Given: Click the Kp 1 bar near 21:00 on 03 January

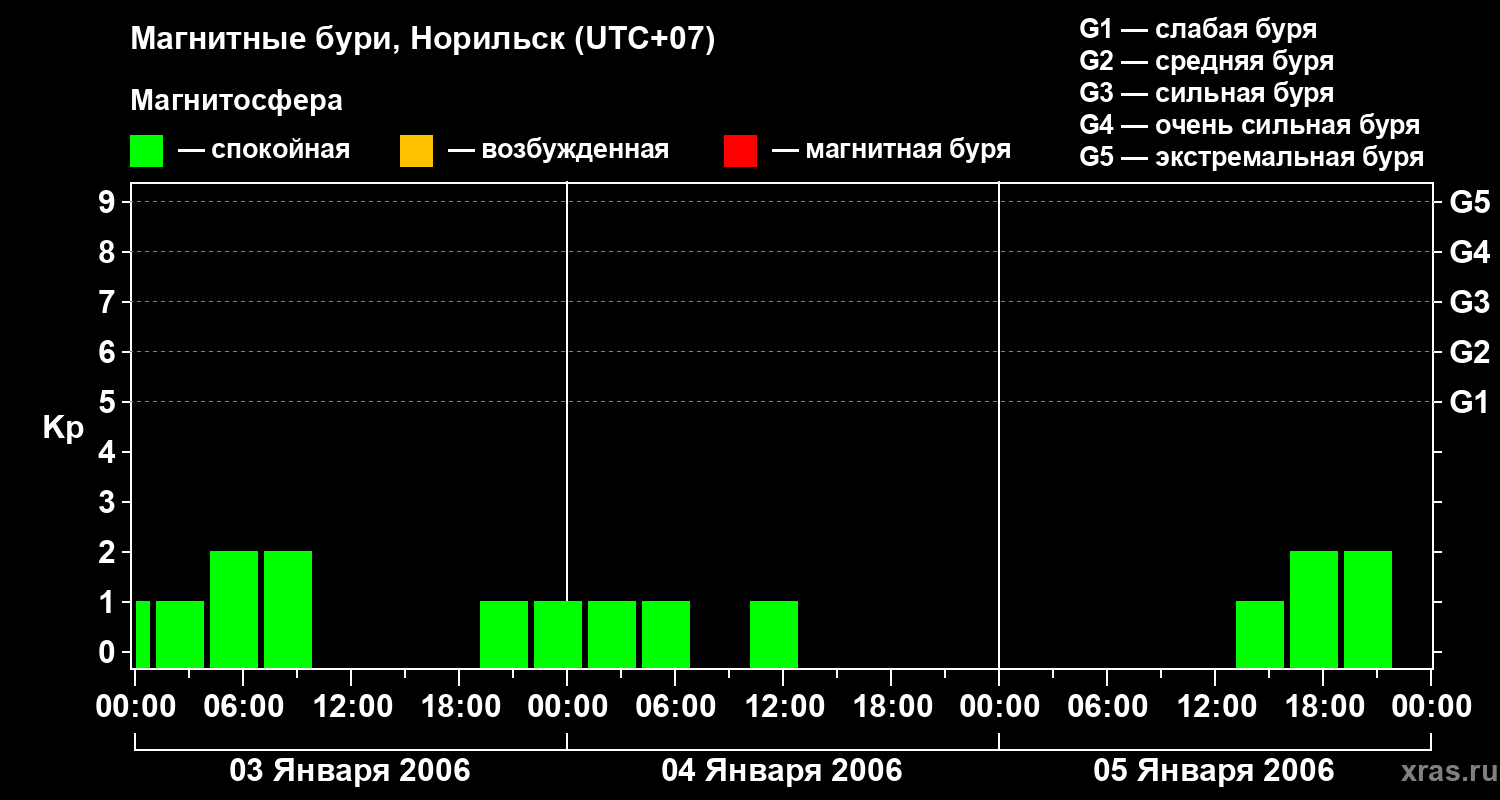Looking at the screenshot, I should (504, 634).
